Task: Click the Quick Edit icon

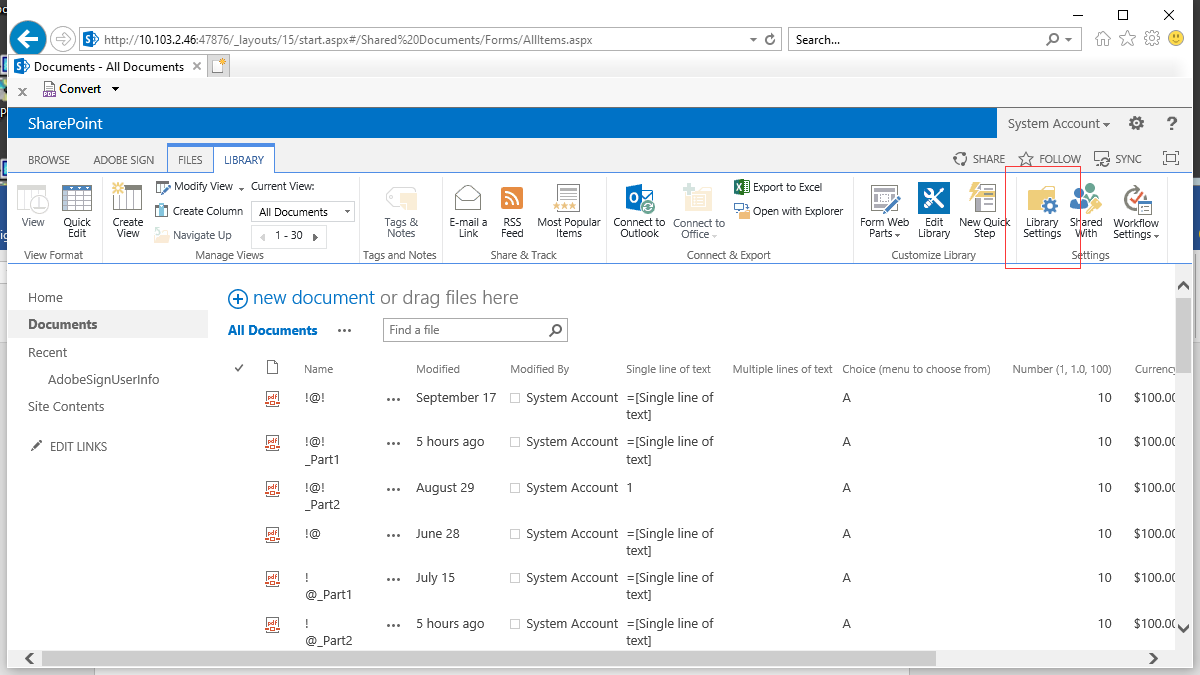Action: coord(77,211)
